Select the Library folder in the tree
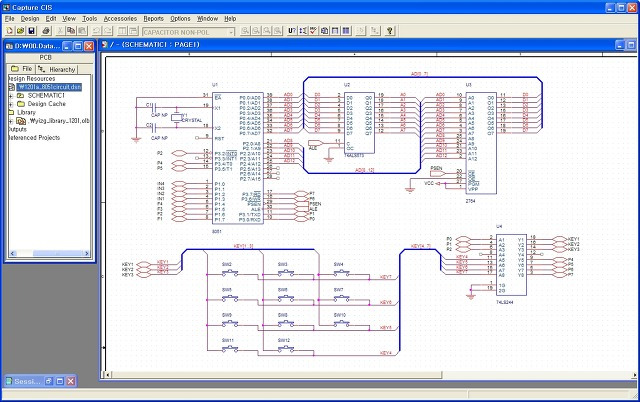640x402 pixels. 27,112
